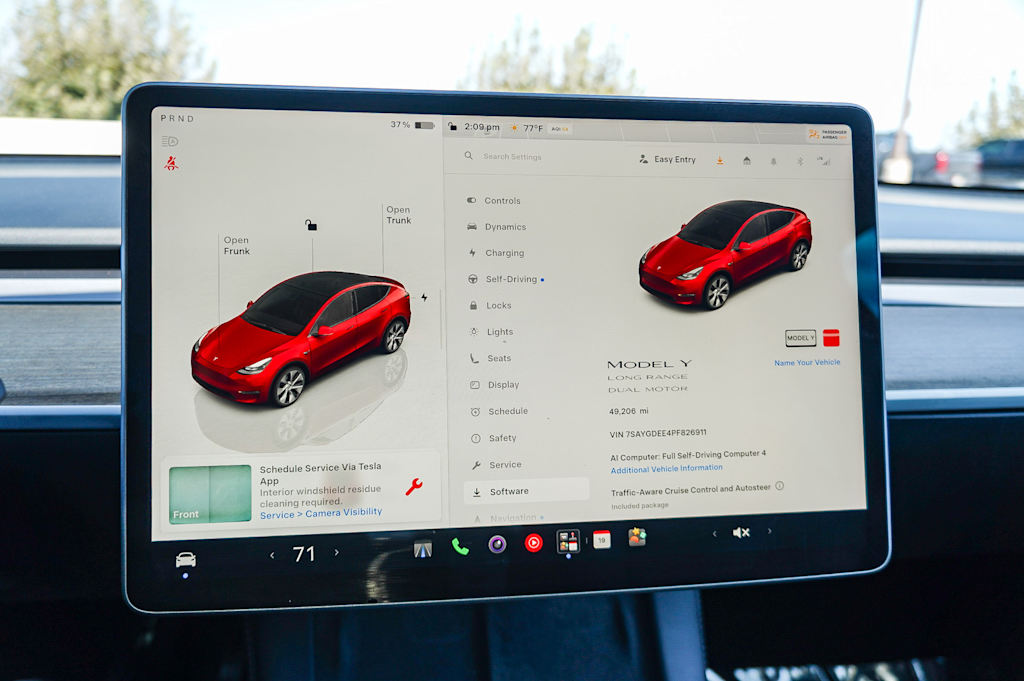The width and height of the screenshot is (1024, 681).
Task: Increase temperature with right arrow near 71
Action: [x=336, y=552]
